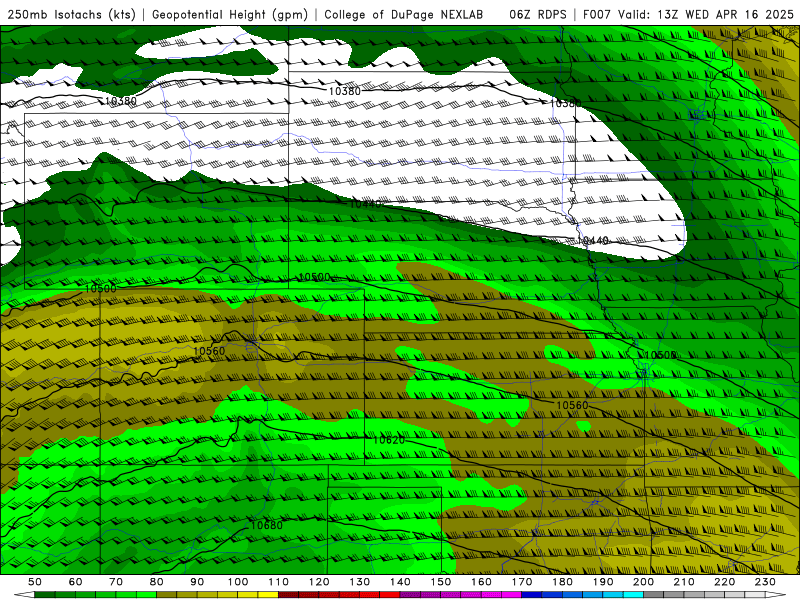Screen dimensions: 800x600
Task: Click the 80 value on the color bar
Action: [157, 582]
